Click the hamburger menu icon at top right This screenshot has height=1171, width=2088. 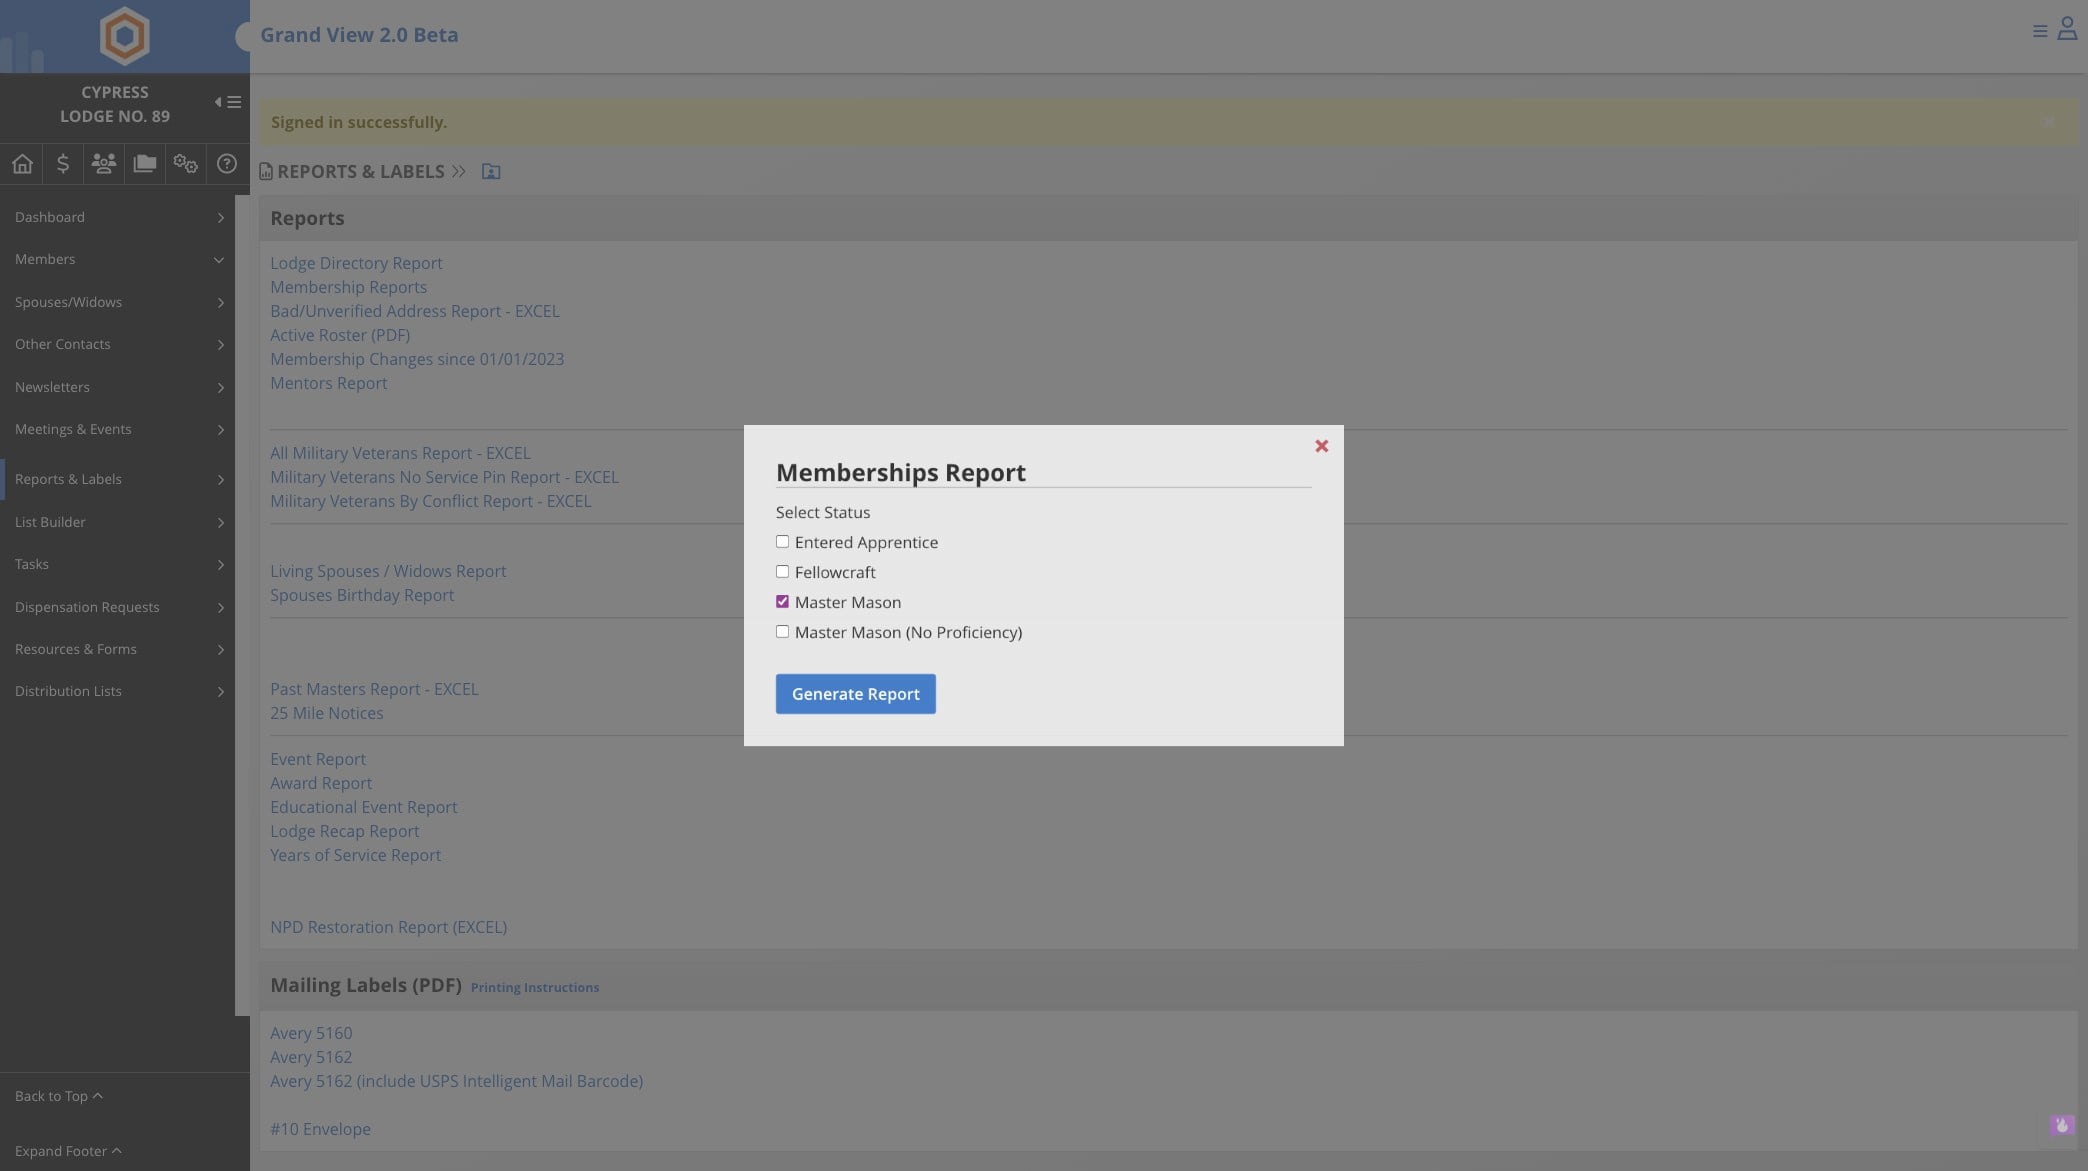2040,31
